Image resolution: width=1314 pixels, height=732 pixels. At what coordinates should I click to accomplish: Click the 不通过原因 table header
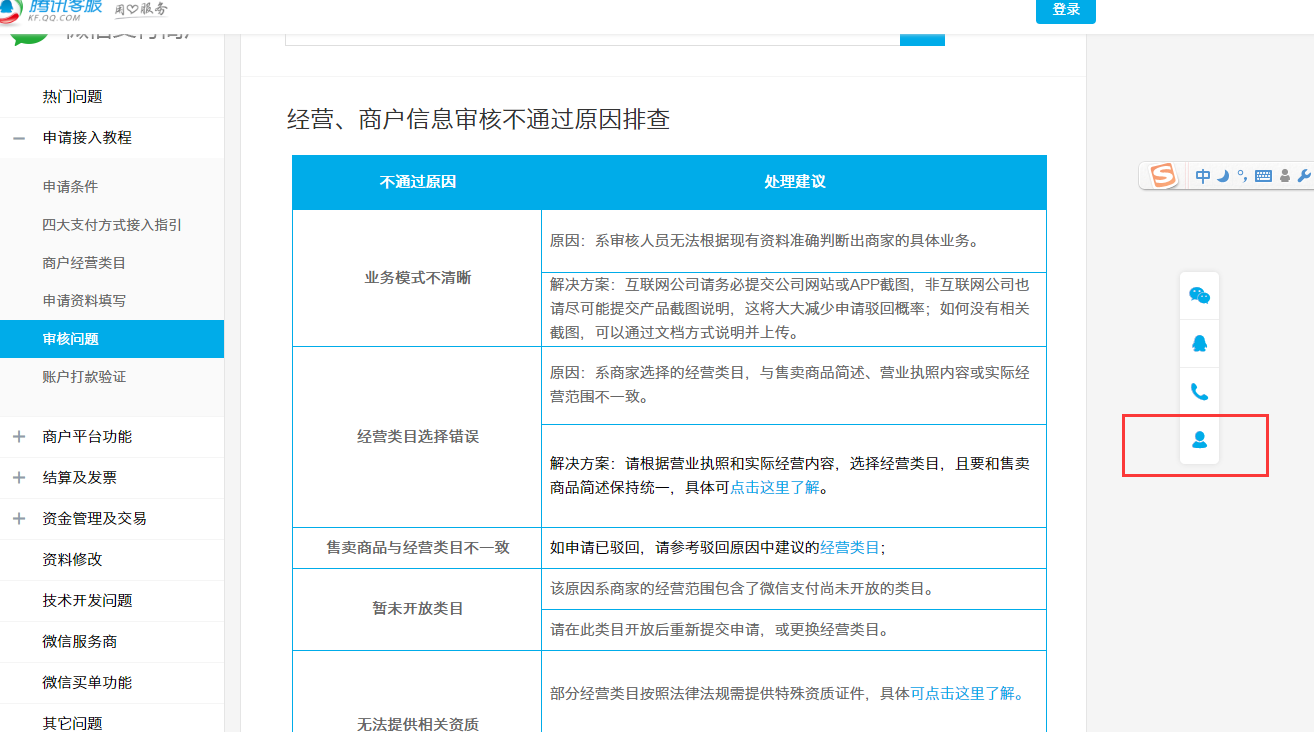[417, 182]
